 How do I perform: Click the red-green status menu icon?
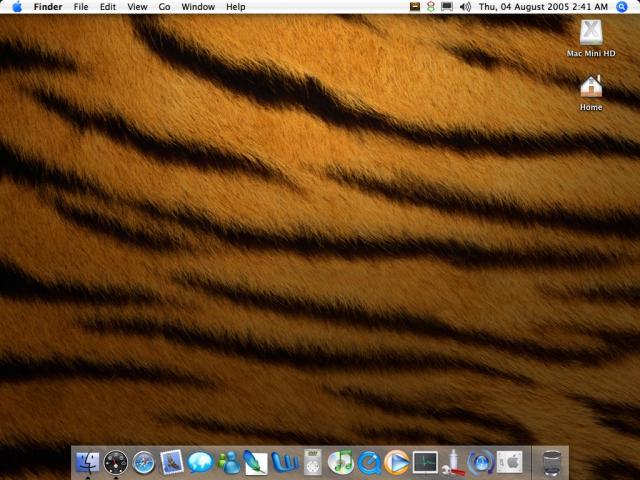pyautogui.click(x=431, y=7)
